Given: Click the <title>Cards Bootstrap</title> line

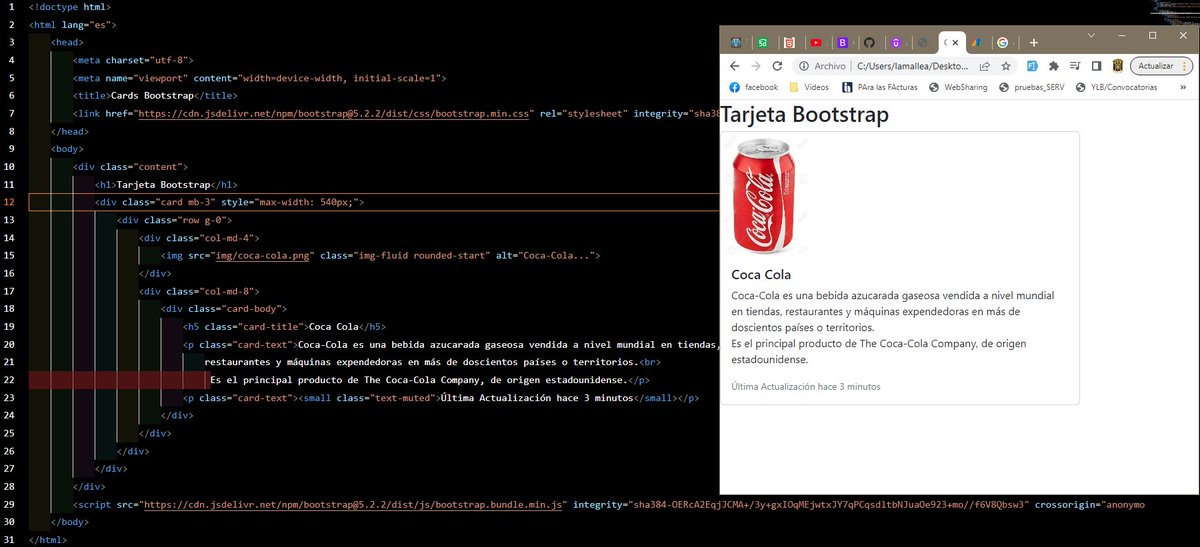Looking at the screenshot, I should coord(155,96).
